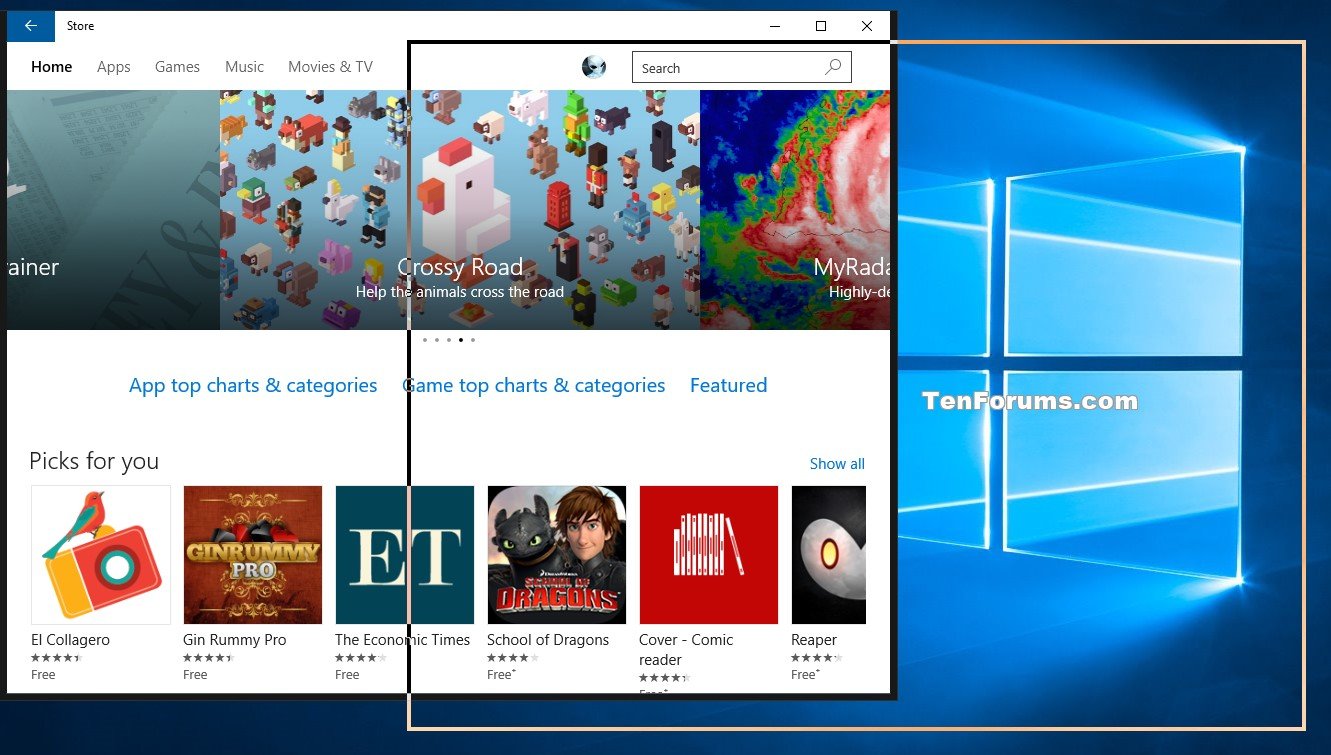Switch to the Apps tab

114,67
